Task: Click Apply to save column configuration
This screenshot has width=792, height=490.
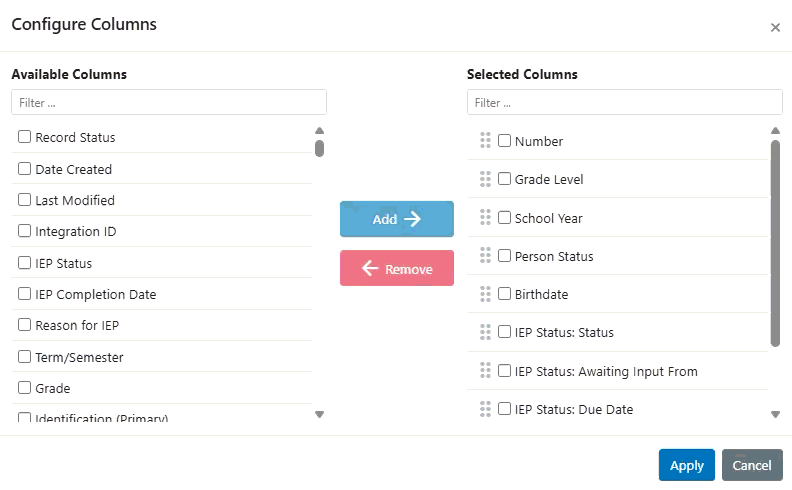Action: 686,465
